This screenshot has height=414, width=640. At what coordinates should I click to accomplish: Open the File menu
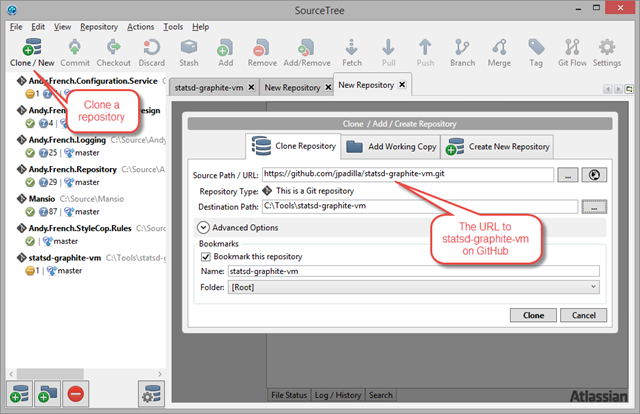(x=16, y=27)
